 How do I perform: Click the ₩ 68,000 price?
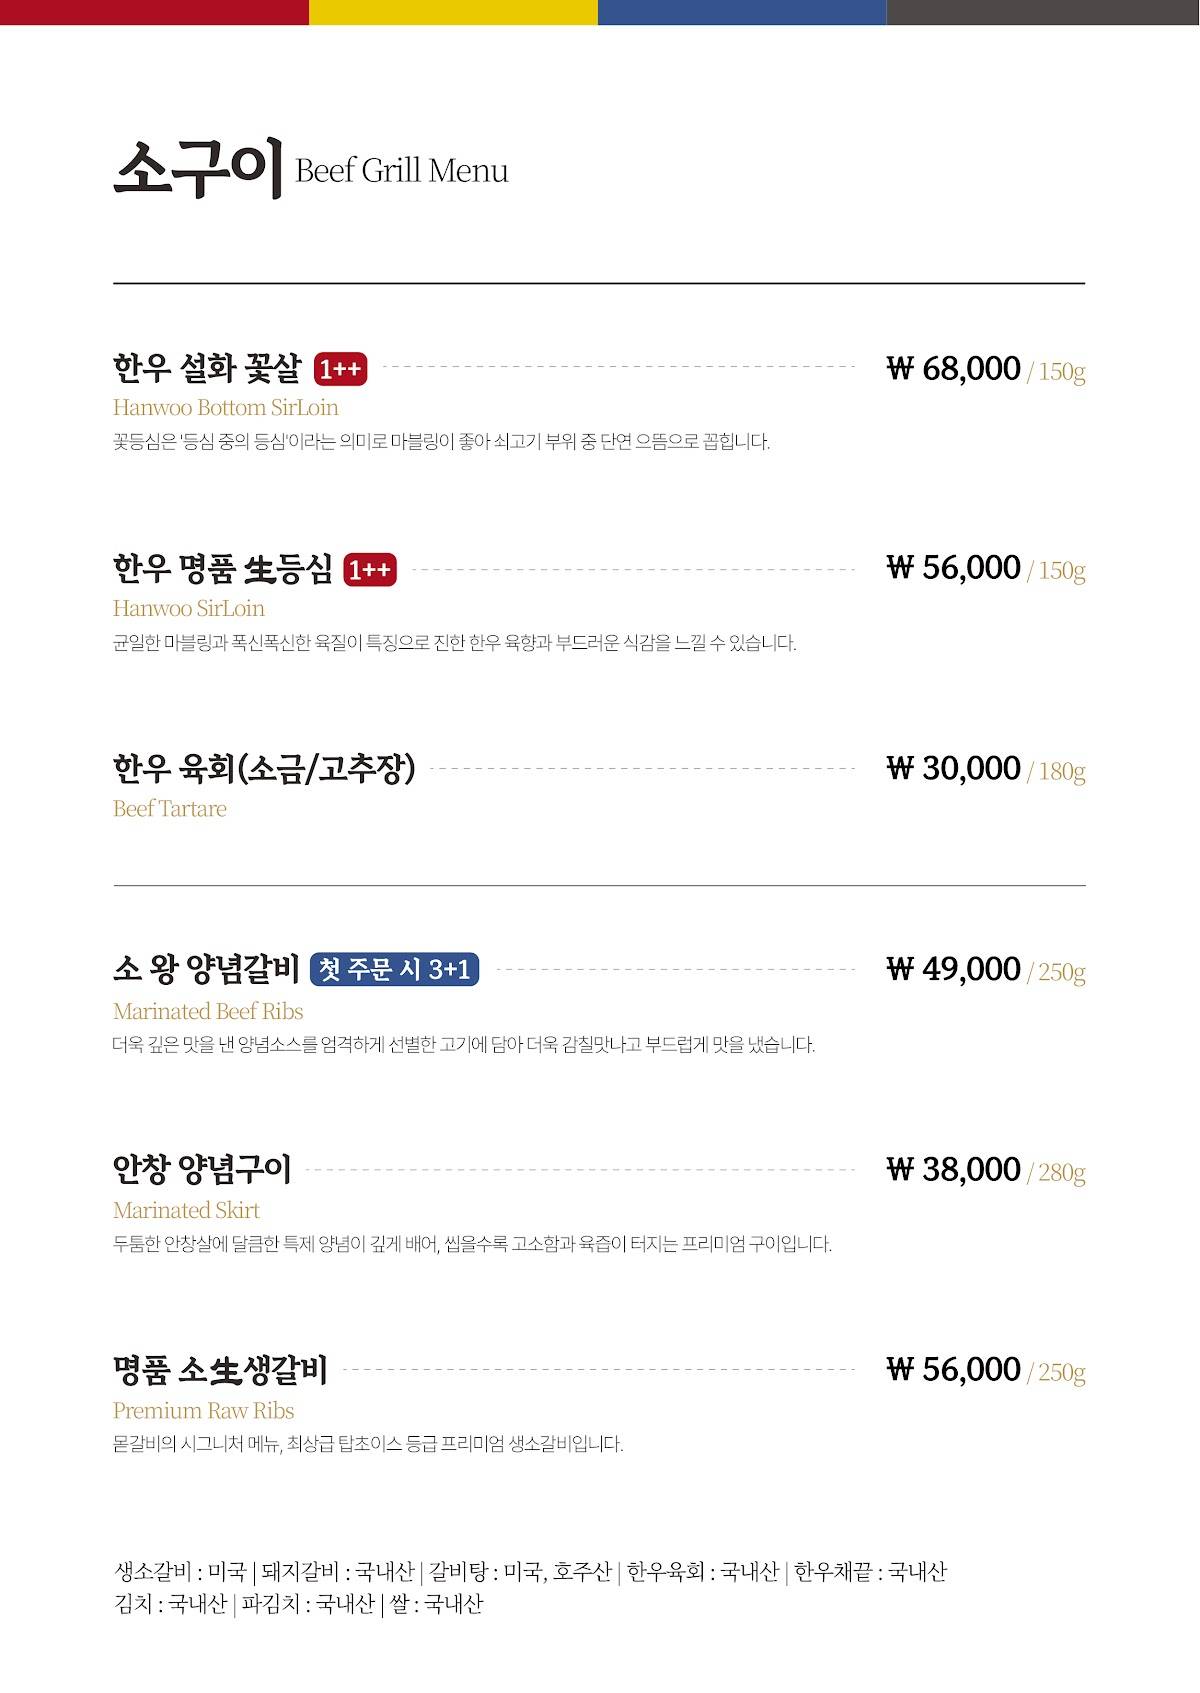954,368
